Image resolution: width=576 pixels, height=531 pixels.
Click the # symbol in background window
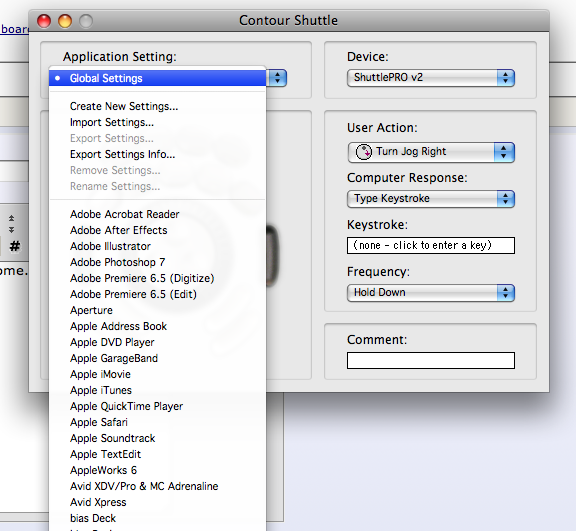point(15,246)
